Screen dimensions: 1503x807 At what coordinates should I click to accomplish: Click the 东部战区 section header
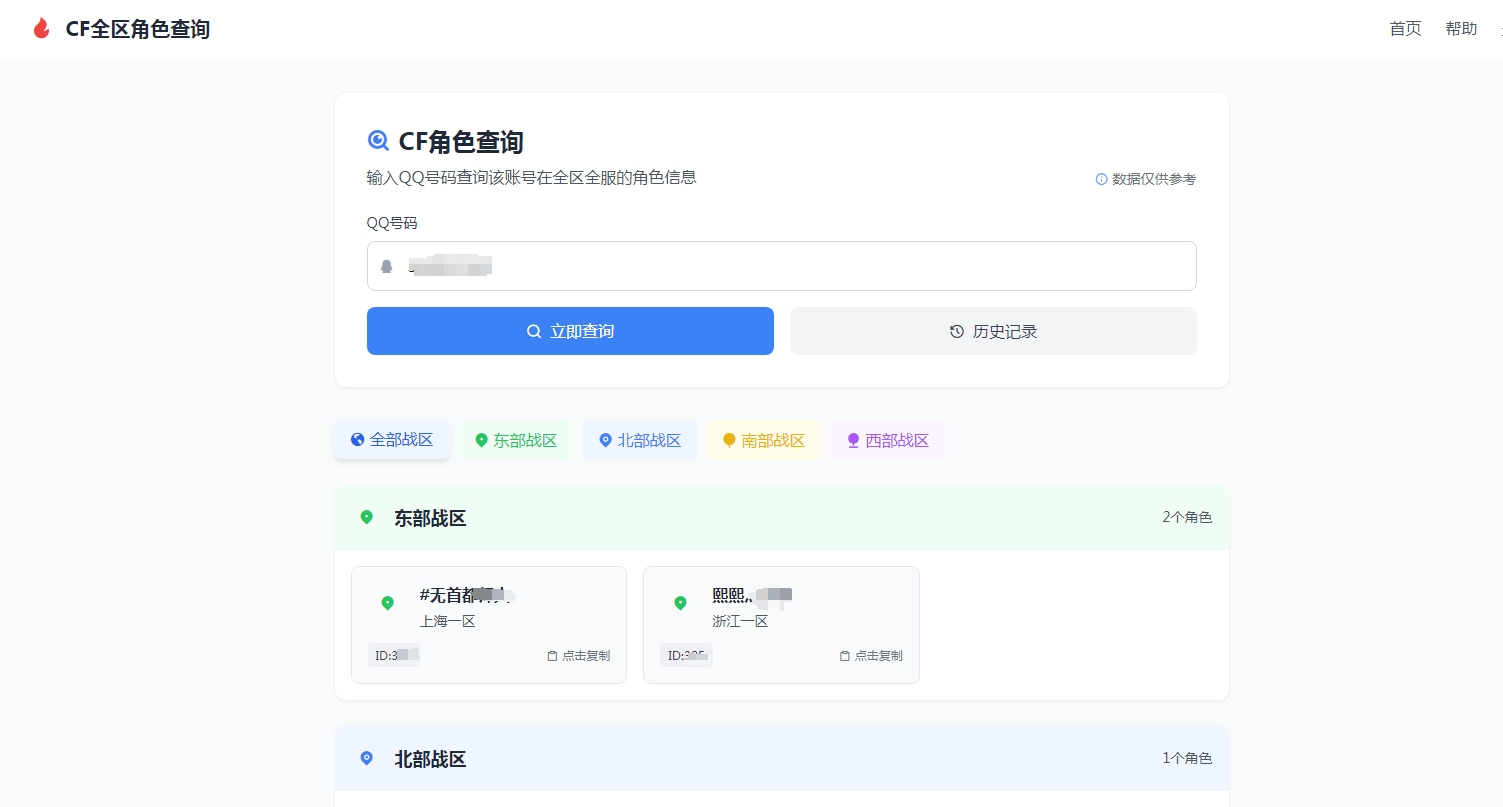click(x=781, y=518)
